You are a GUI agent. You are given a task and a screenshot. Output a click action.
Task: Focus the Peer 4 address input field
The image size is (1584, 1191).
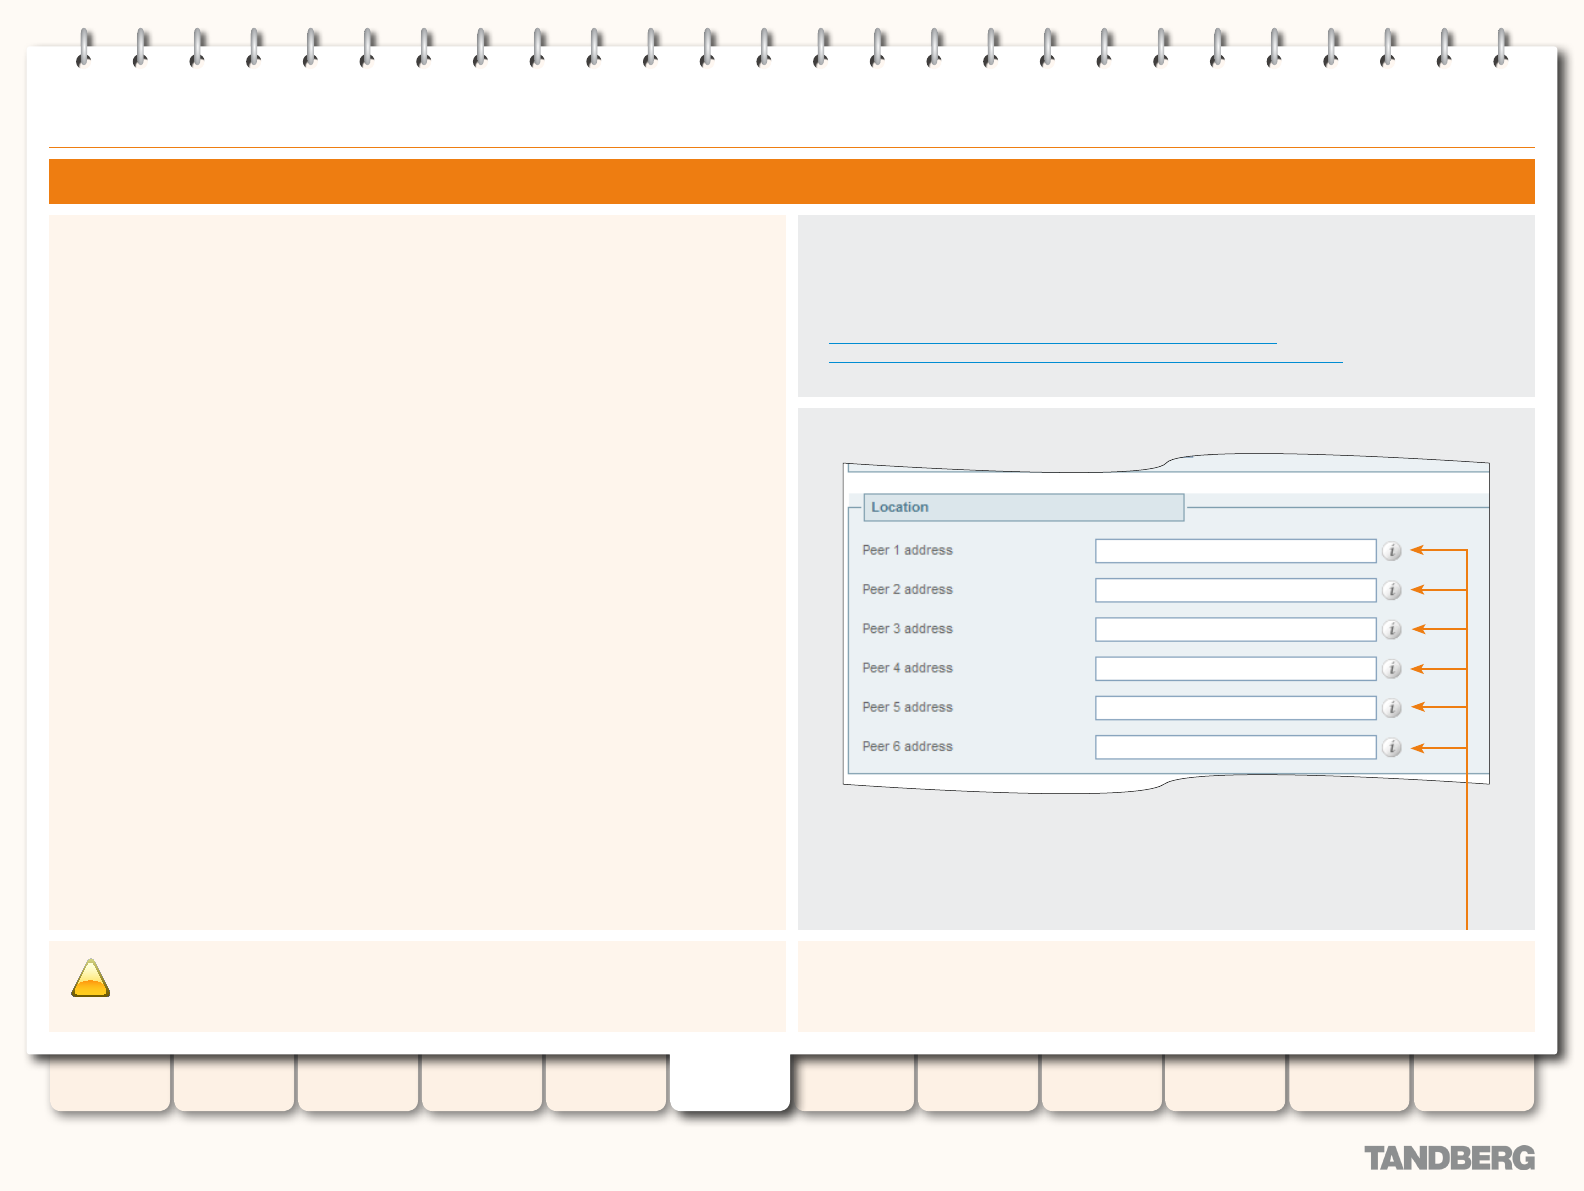(x=1235, y=668)
